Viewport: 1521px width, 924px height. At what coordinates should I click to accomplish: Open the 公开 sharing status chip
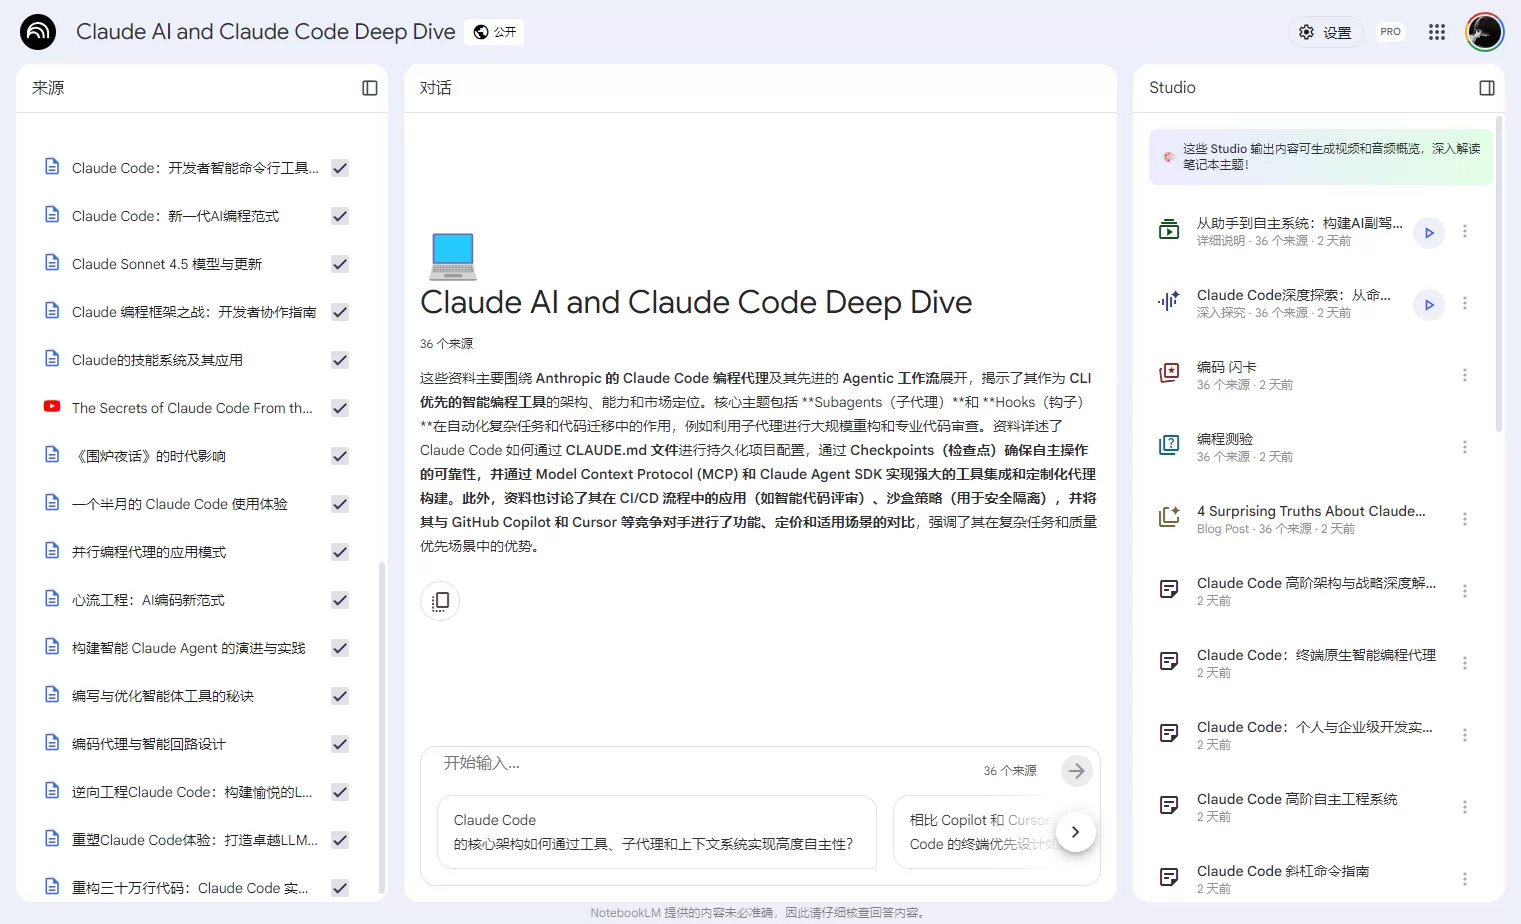coord(495,32)
